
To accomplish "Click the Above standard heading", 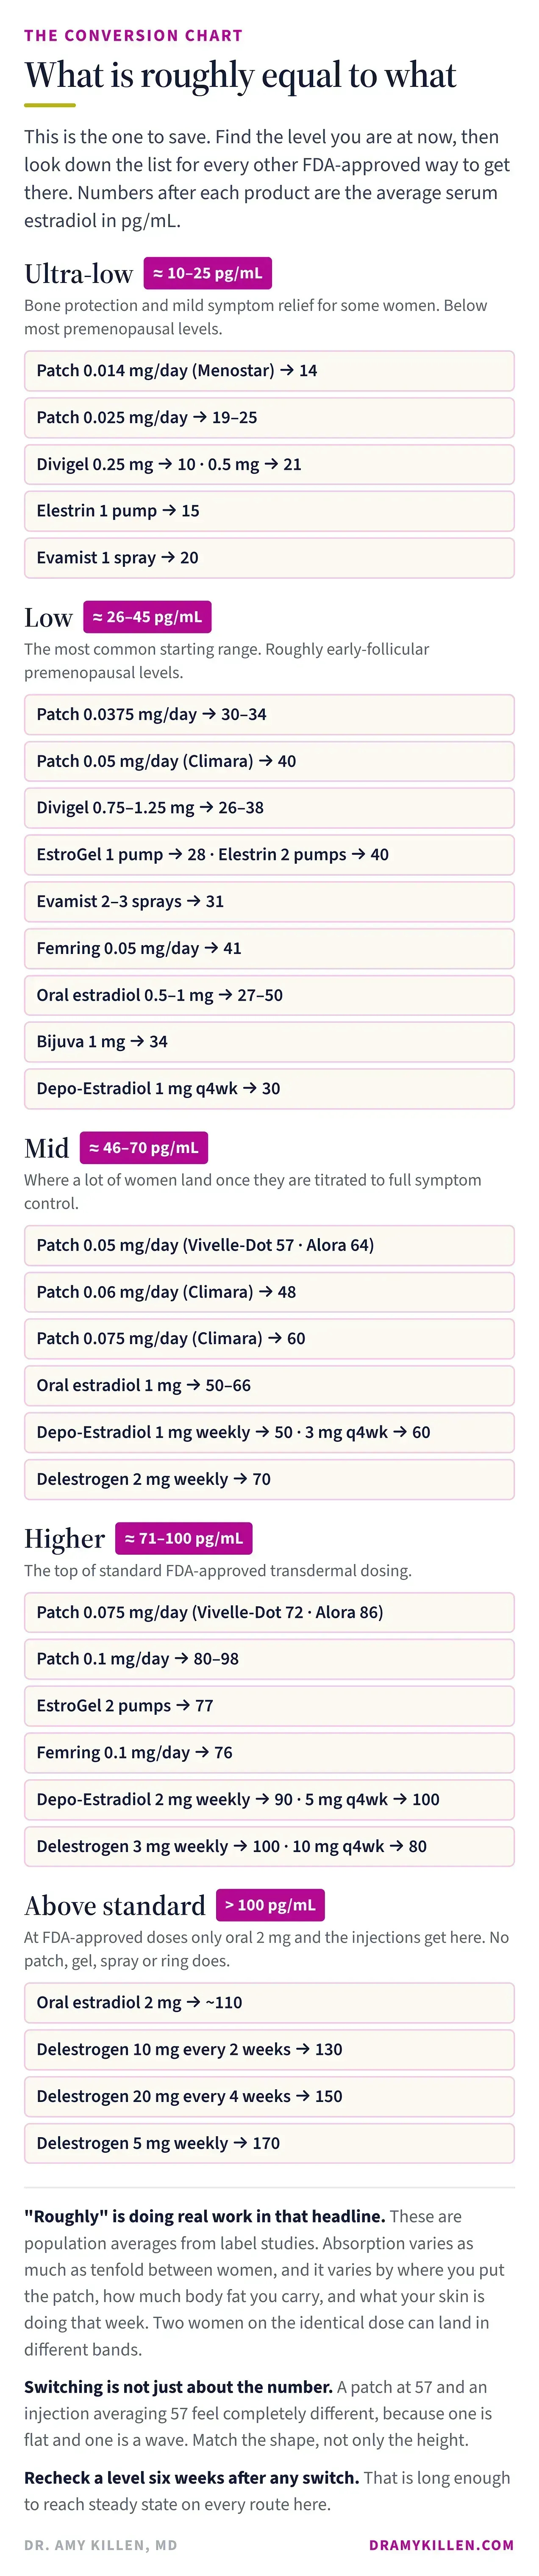I will pos(115,1906).
